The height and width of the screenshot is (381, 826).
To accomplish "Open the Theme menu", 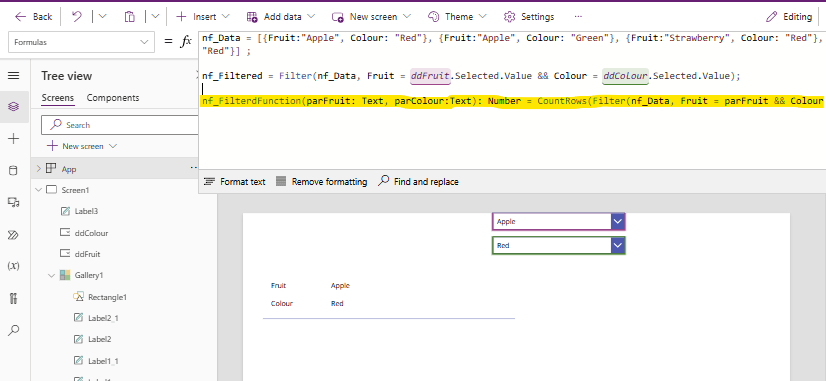I will click(457, 17).
